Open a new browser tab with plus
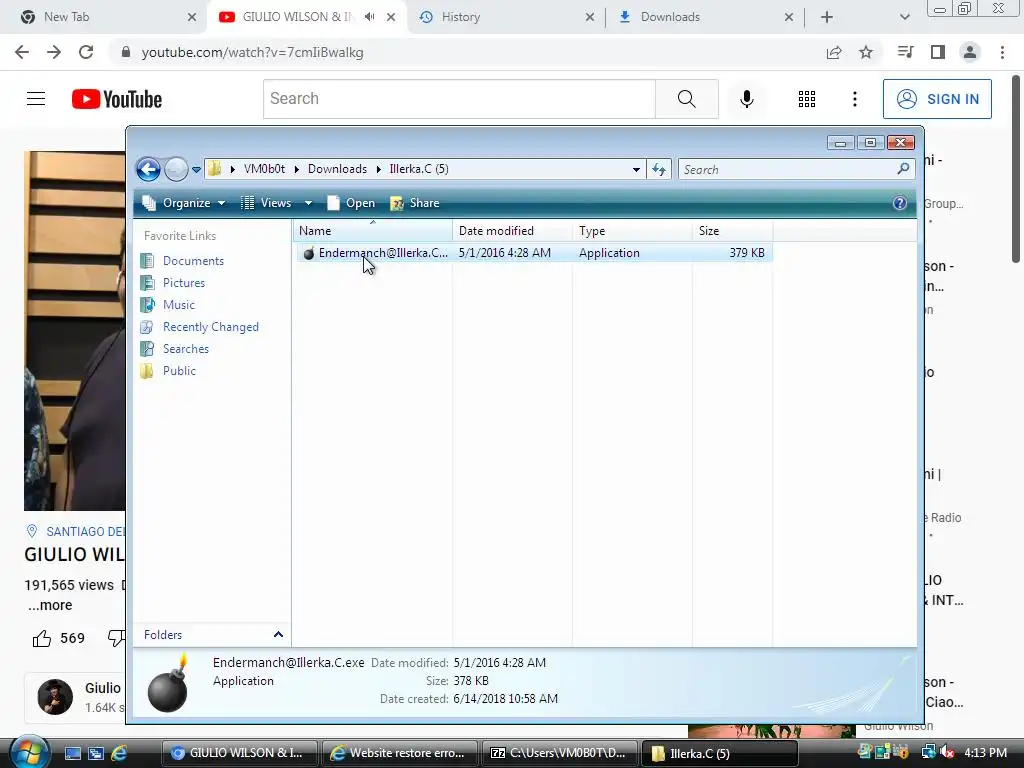1024x768 pixels. (827, 17)
